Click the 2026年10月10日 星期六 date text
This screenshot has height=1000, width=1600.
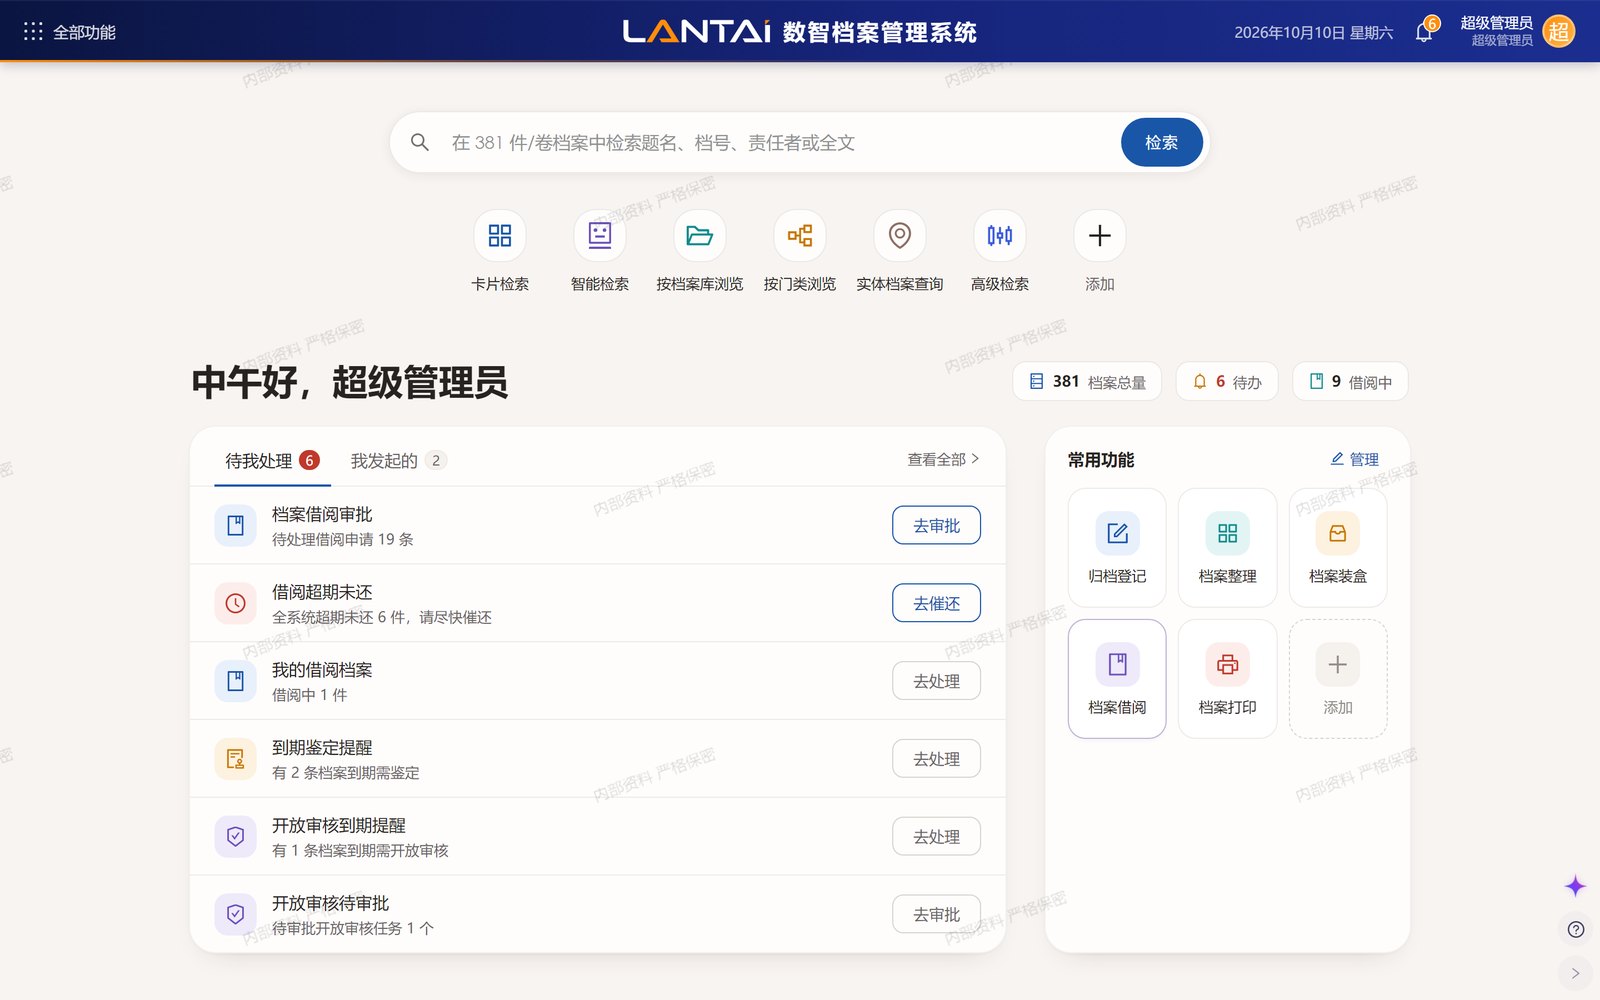[1314, 33]
